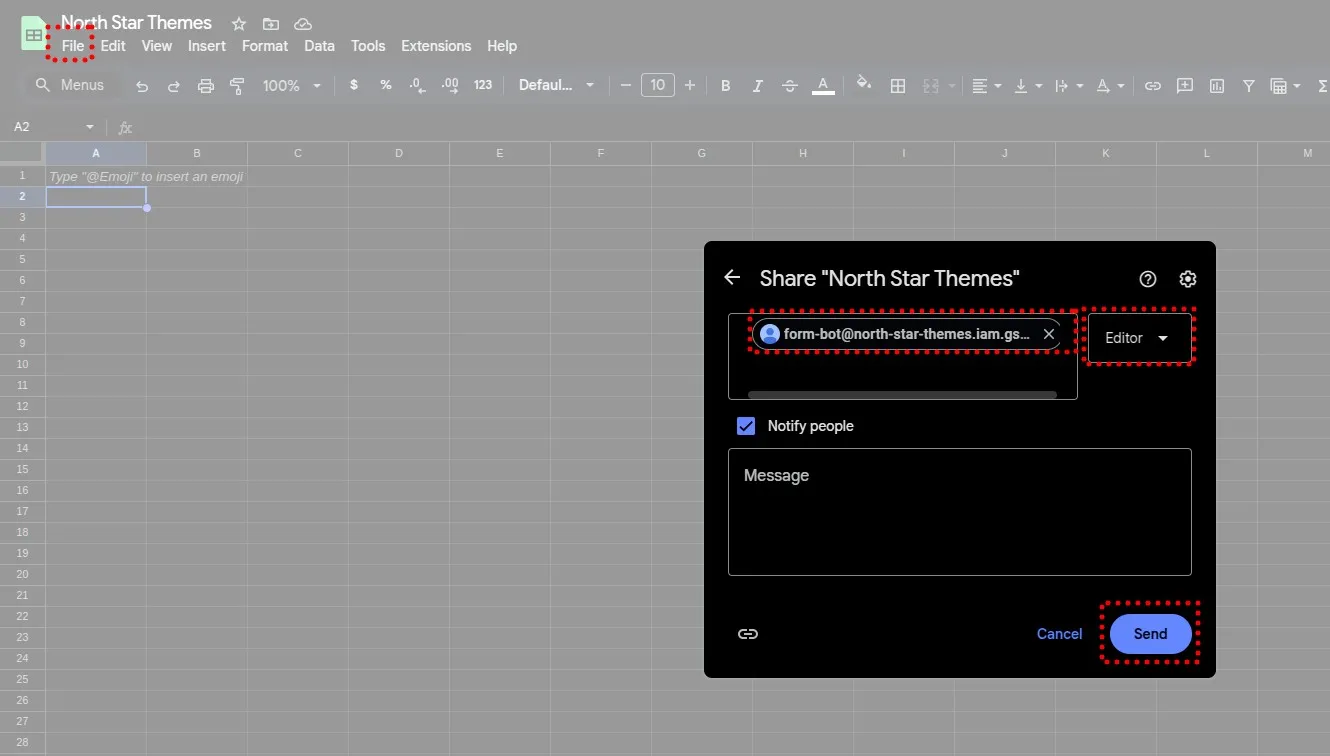Open the Google Sheets home icon
The width and height of the screenshot is (1330, 756).
click(x=34, y=34)
